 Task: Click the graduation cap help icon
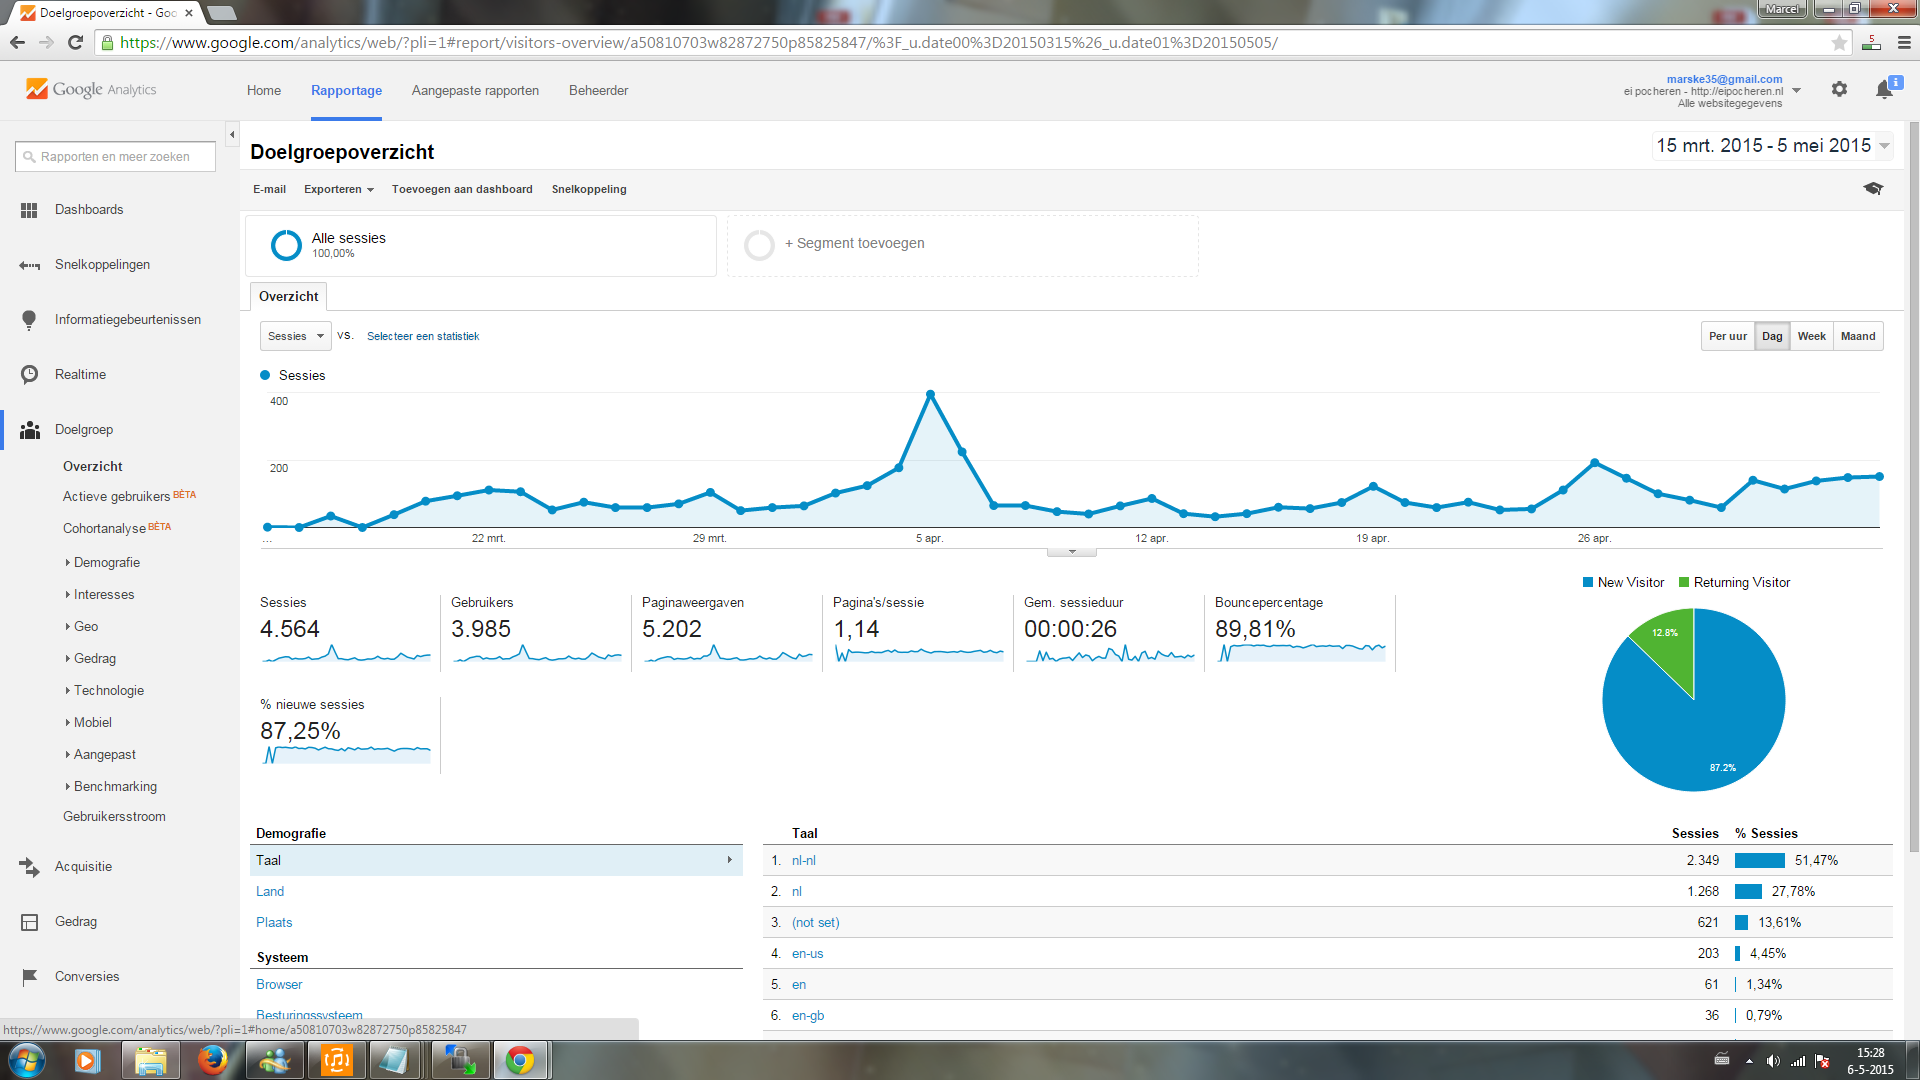point(1873,188)
